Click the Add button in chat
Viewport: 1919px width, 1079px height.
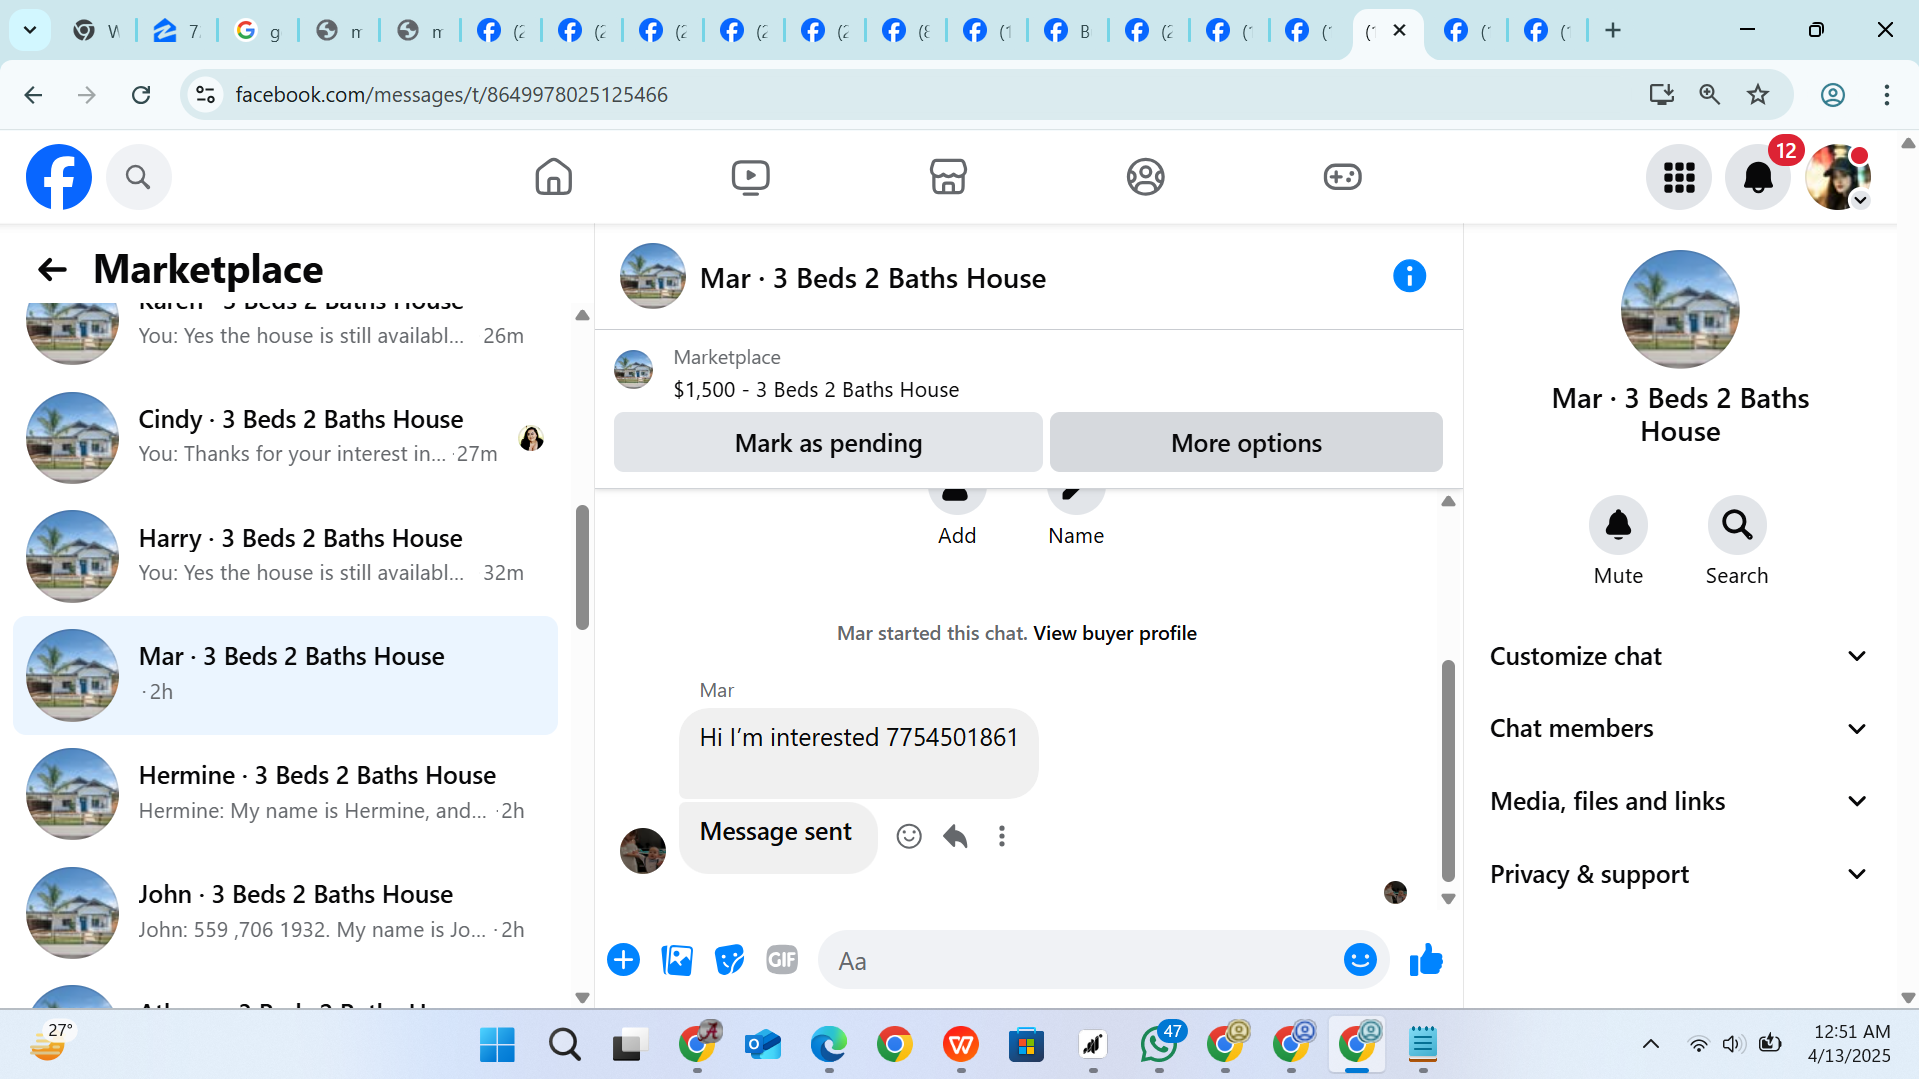[957, 515]
